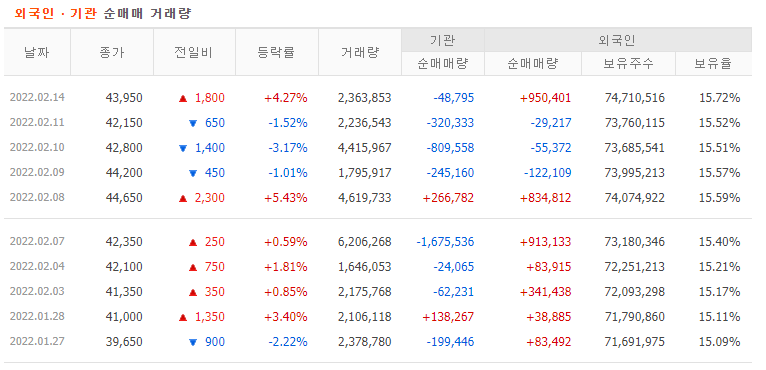Click the blue down arrow beside 1,400
The height and width of the screenshot is (370, 766).
pyautogui.click(x=183, y=148)
